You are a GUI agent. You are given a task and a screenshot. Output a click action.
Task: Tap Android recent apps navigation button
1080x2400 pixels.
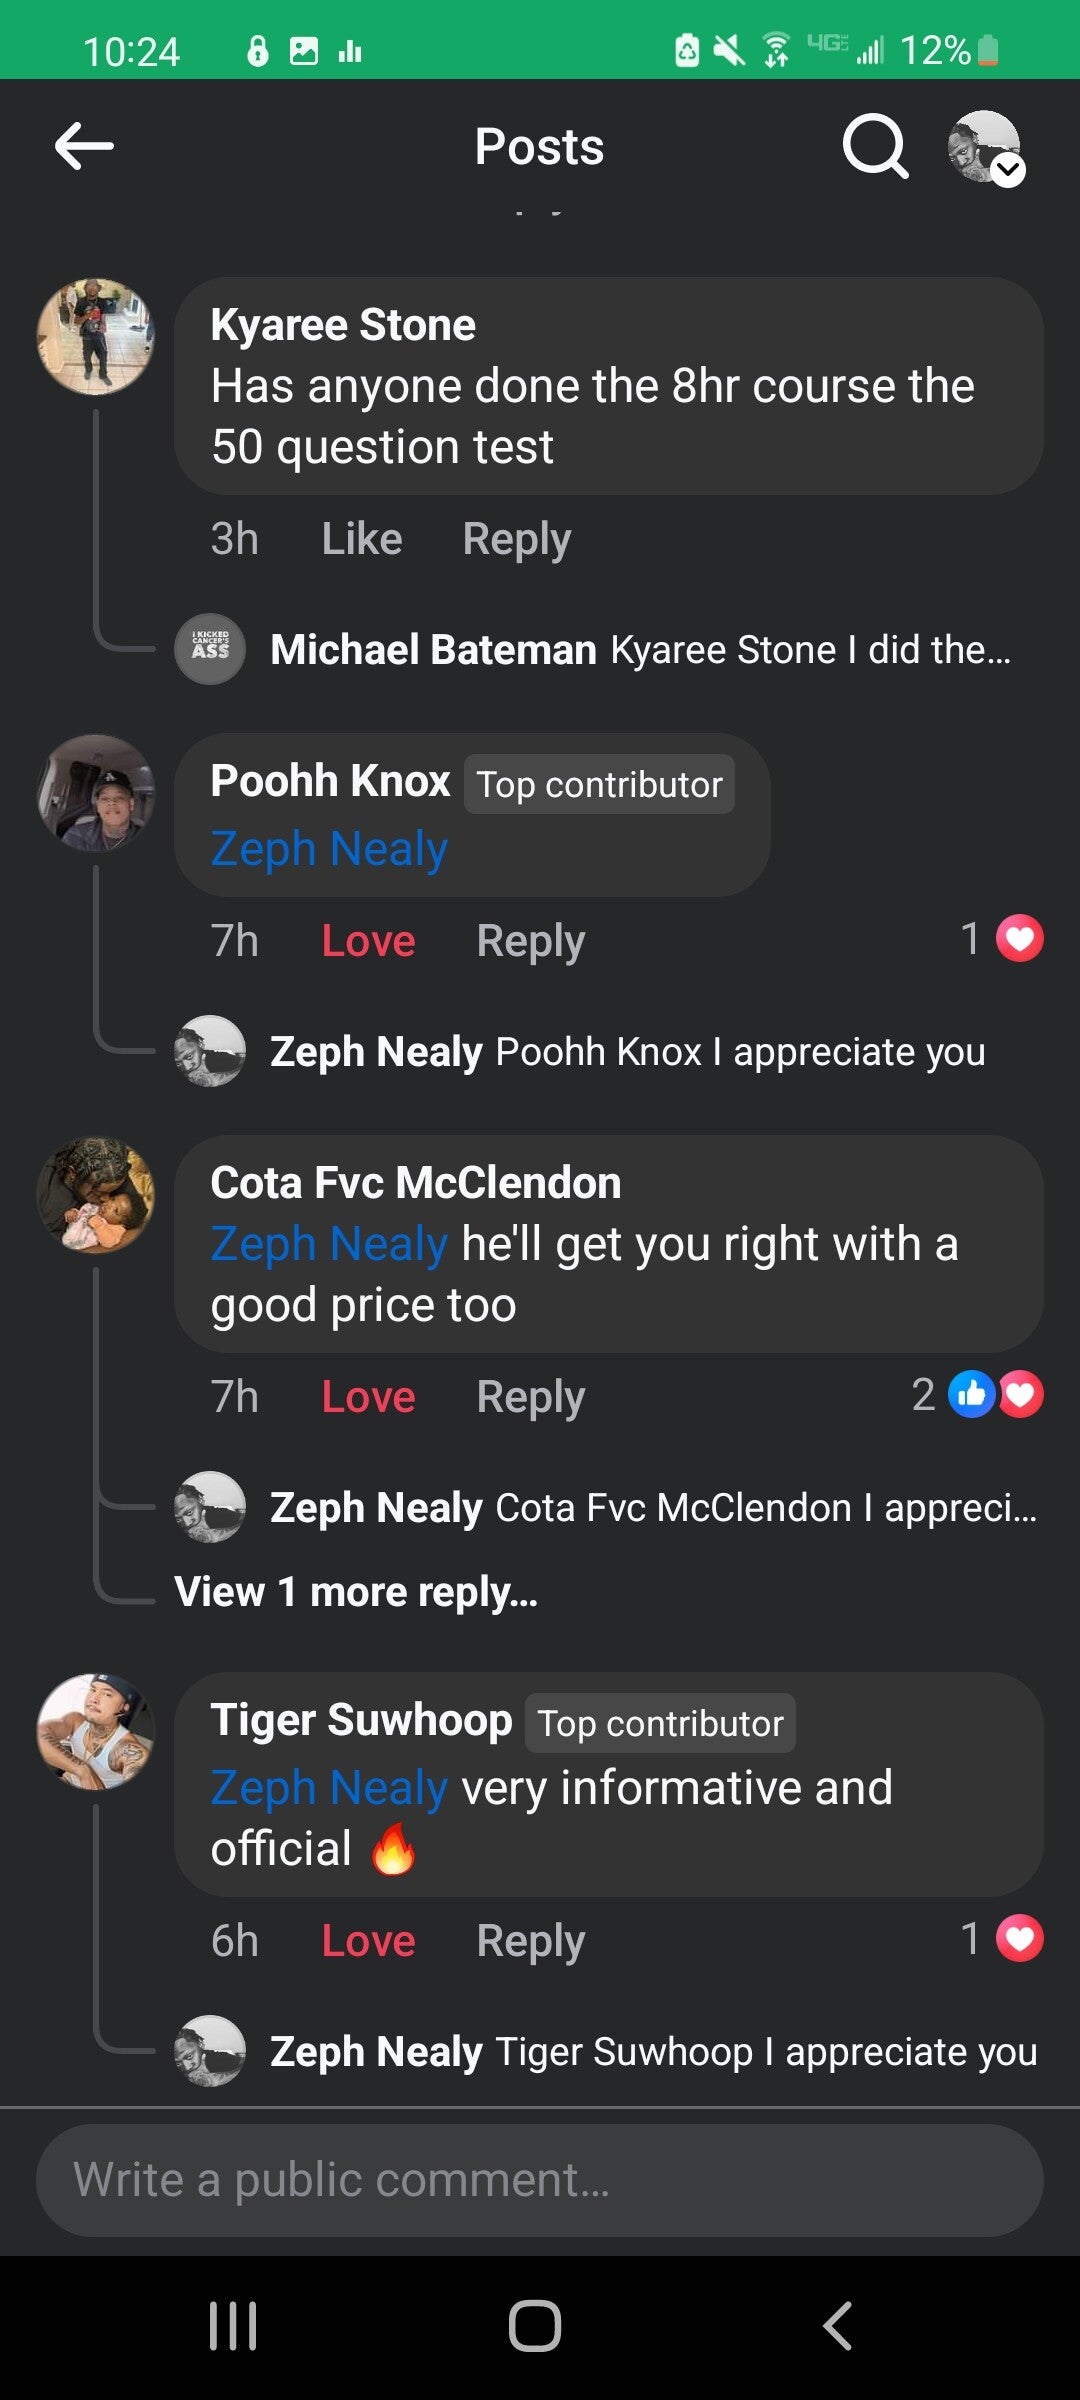pos(233,2325)
